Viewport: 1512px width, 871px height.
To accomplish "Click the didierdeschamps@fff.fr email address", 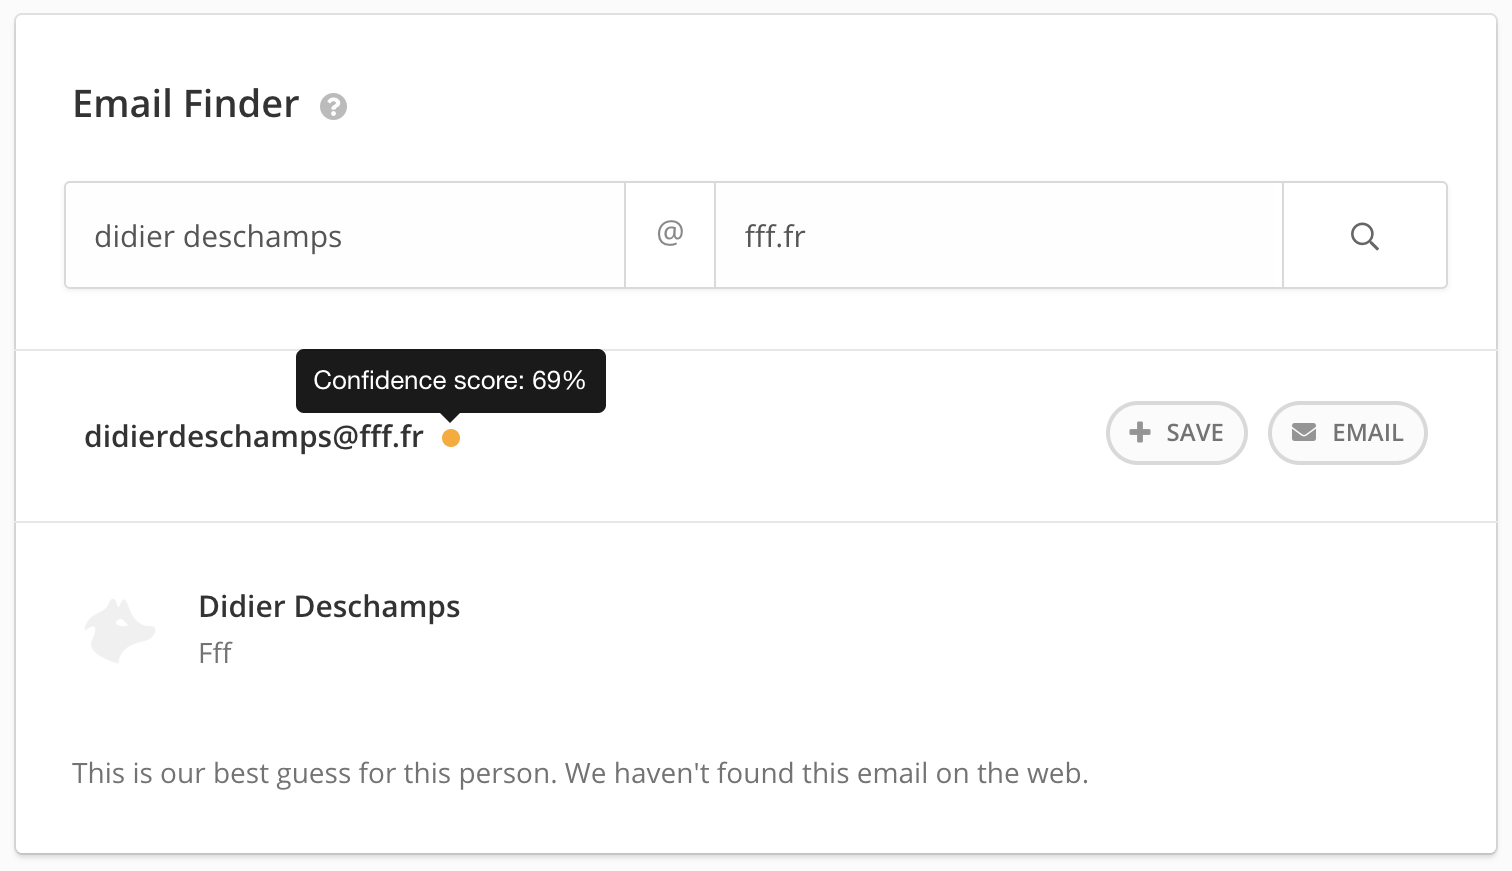I will [254, 437].
